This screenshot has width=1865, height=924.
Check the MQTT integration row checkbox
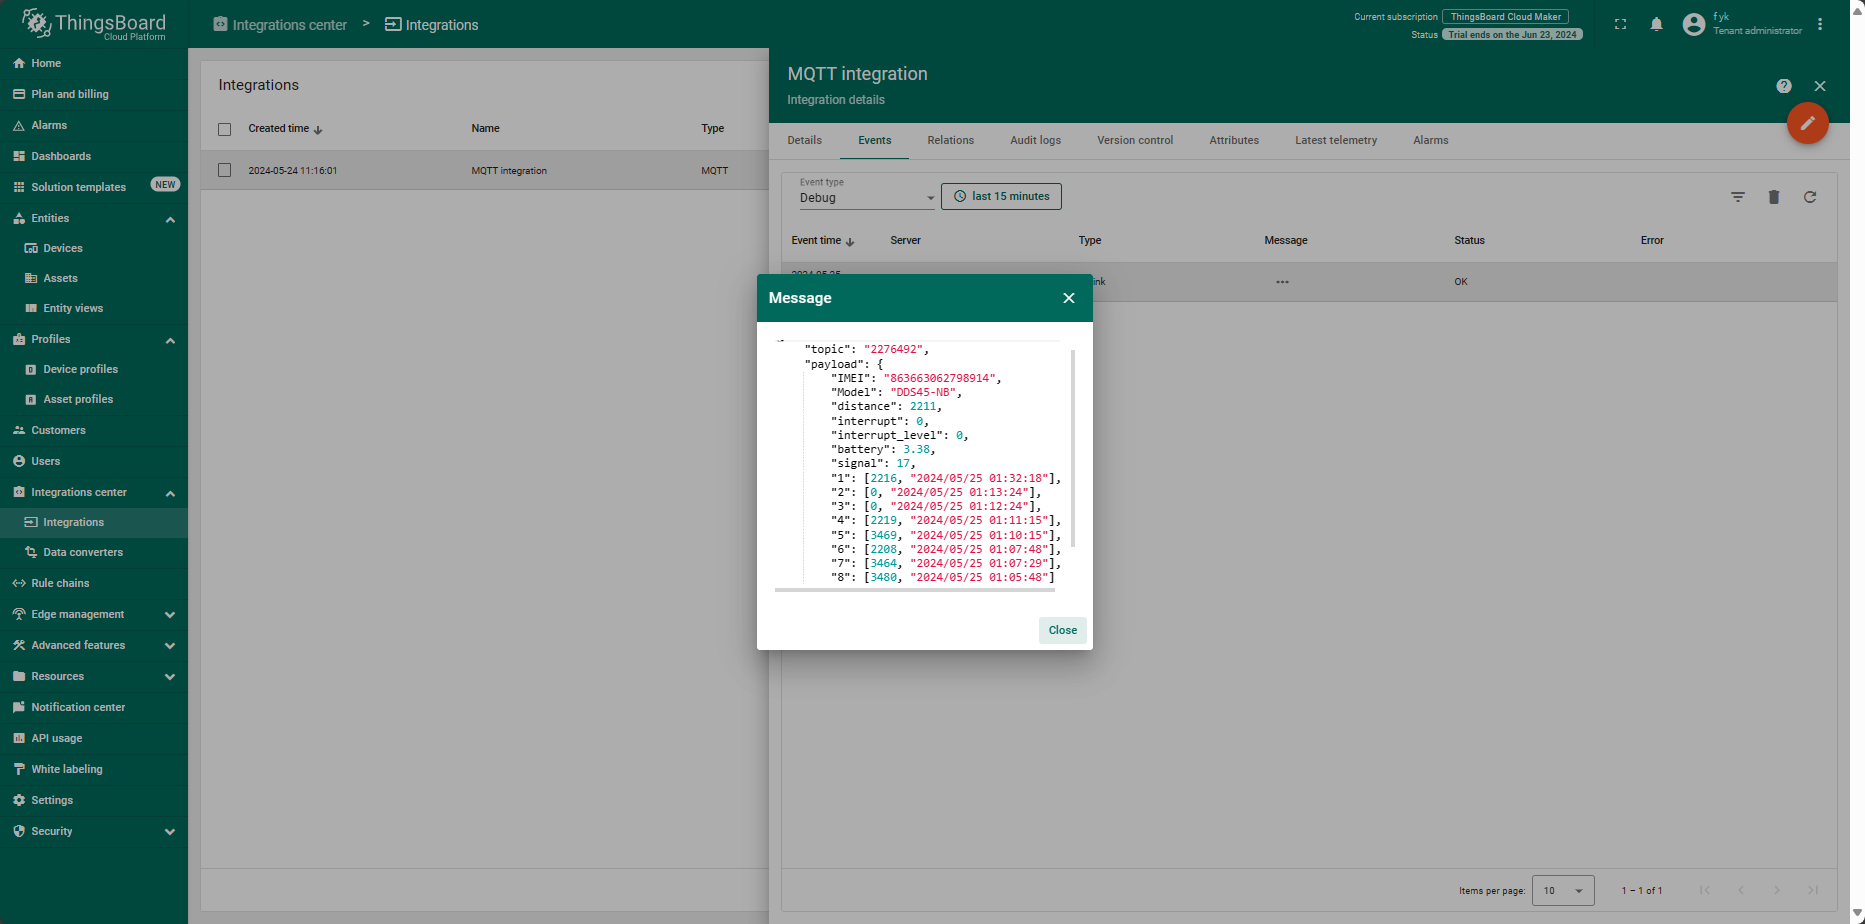tap(224, 170)
